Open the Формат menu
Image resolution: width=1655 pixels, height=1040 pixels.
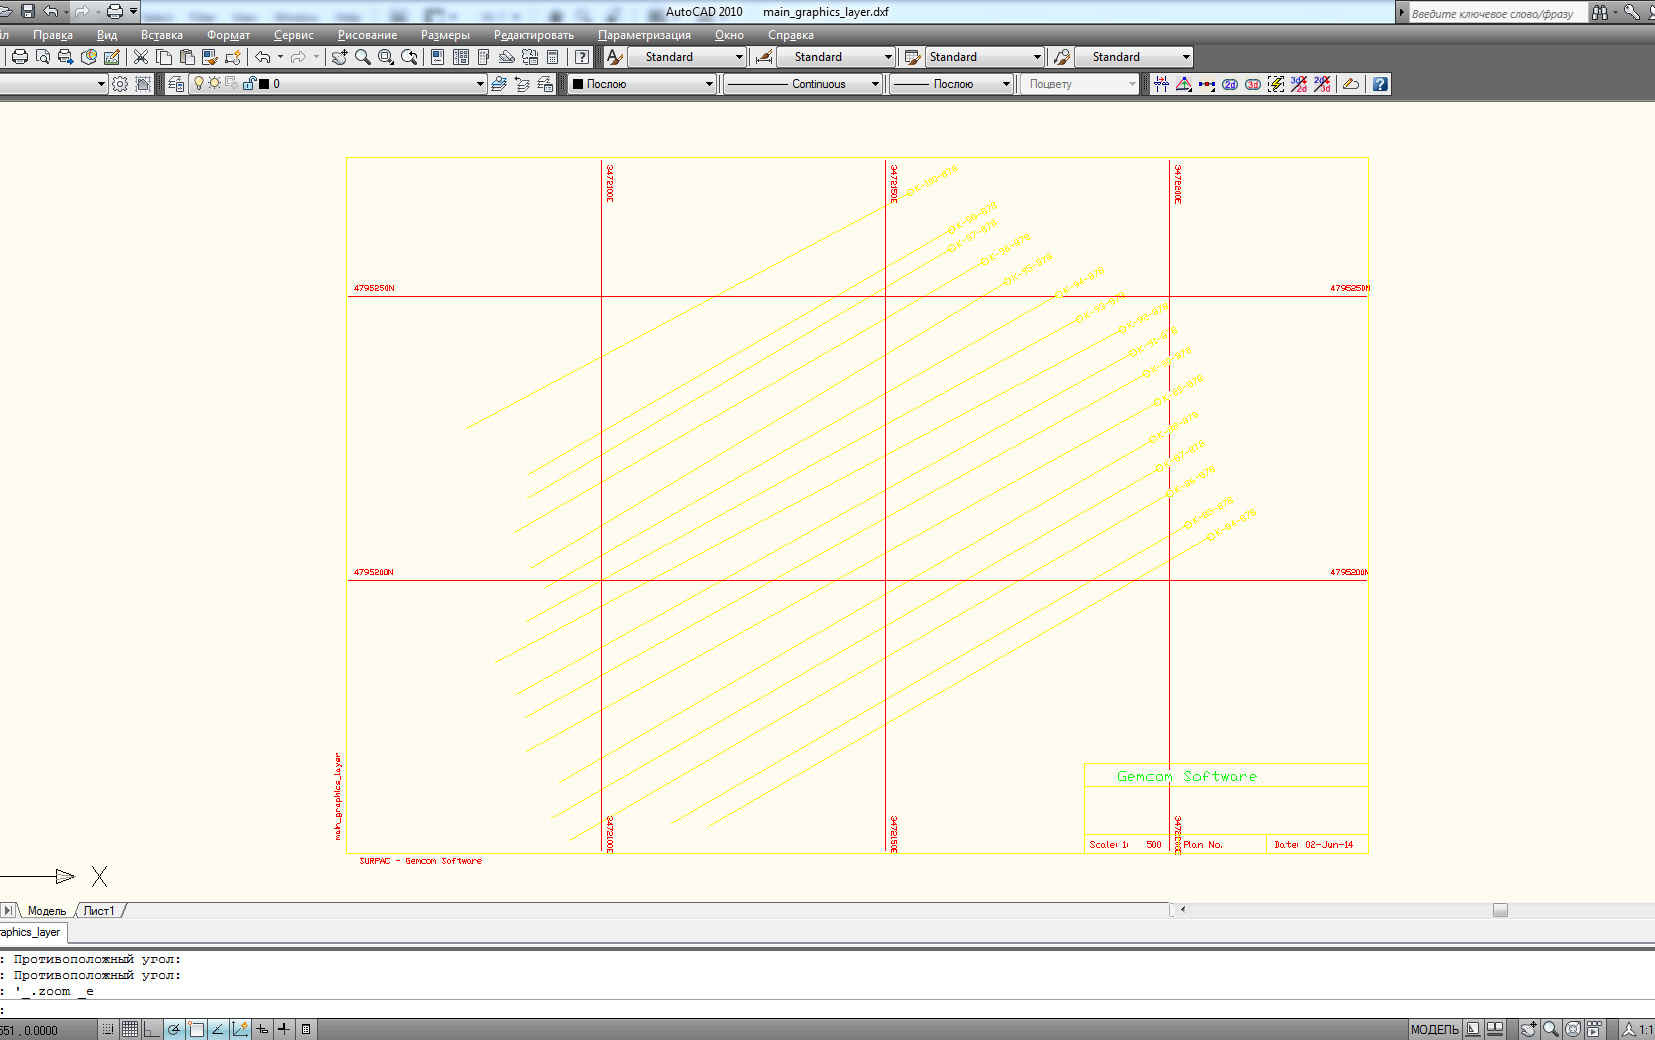[228, 35]
